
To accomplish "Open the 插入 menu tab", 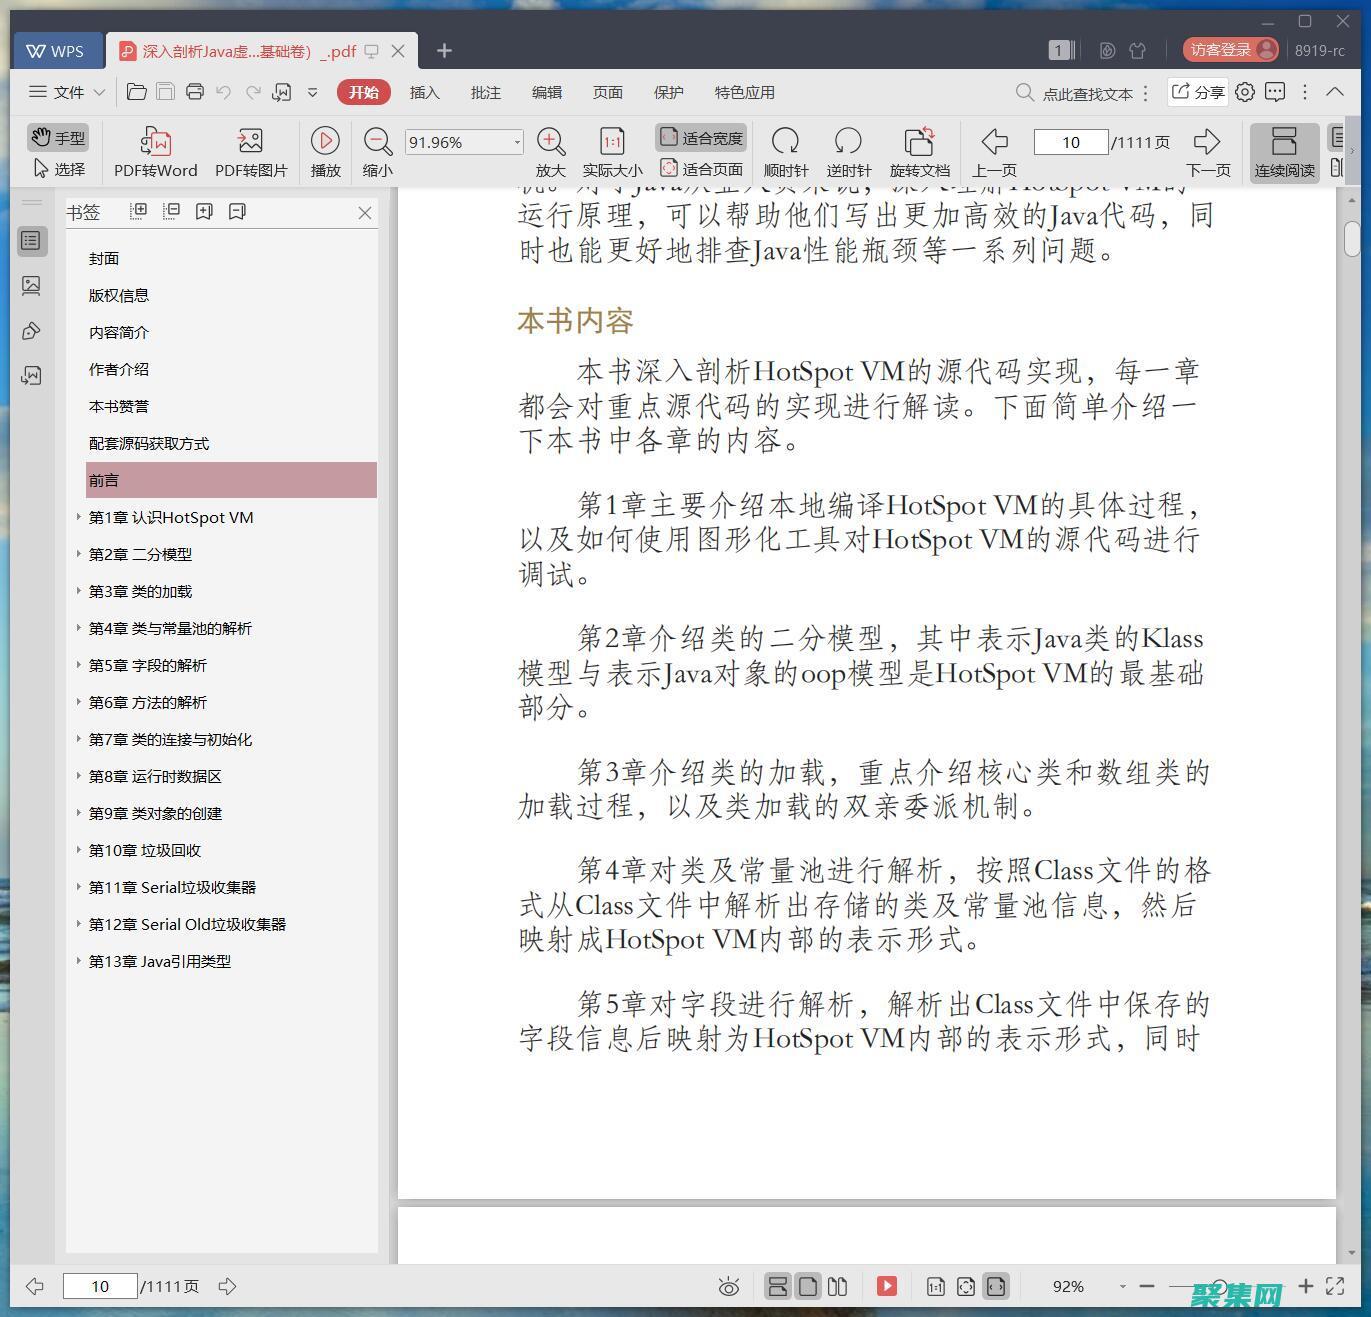I will point(424,92).
